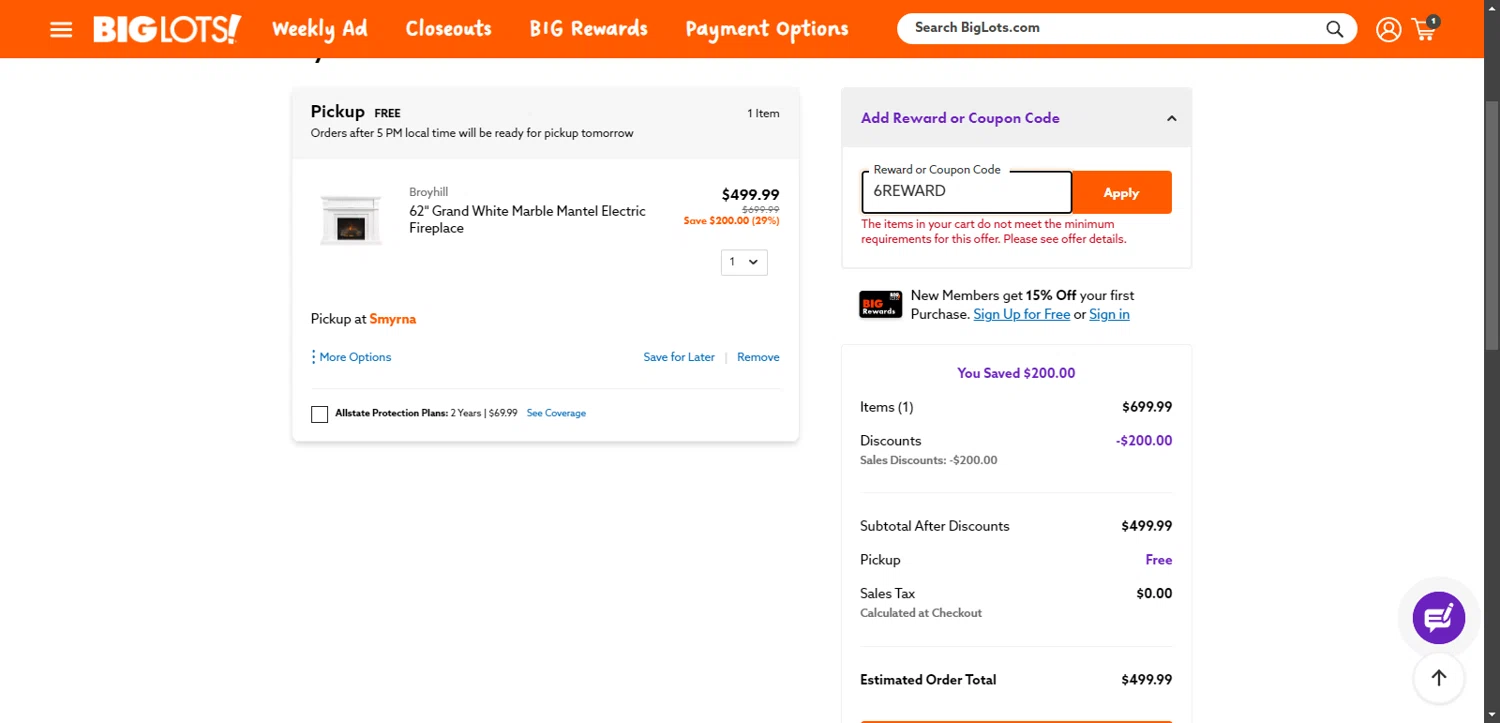The height and width of the screenshot is (723, 1500).
Task: Save the fireplace for later
Action: 679,357
